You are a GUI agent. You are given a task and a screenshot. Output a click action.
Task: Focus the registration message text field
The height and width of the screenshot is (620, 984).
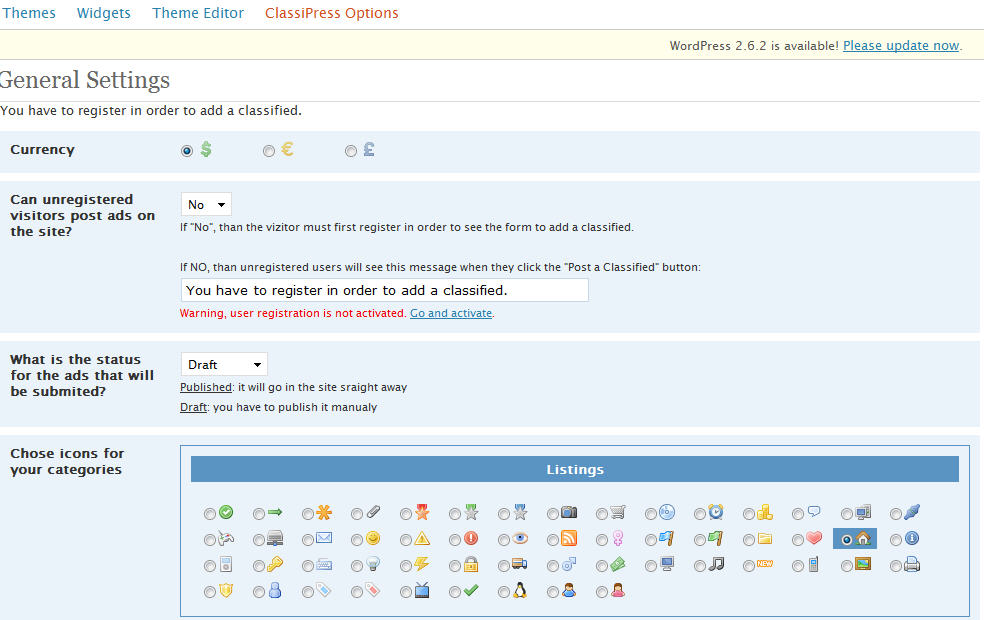(x=385, y=290)
